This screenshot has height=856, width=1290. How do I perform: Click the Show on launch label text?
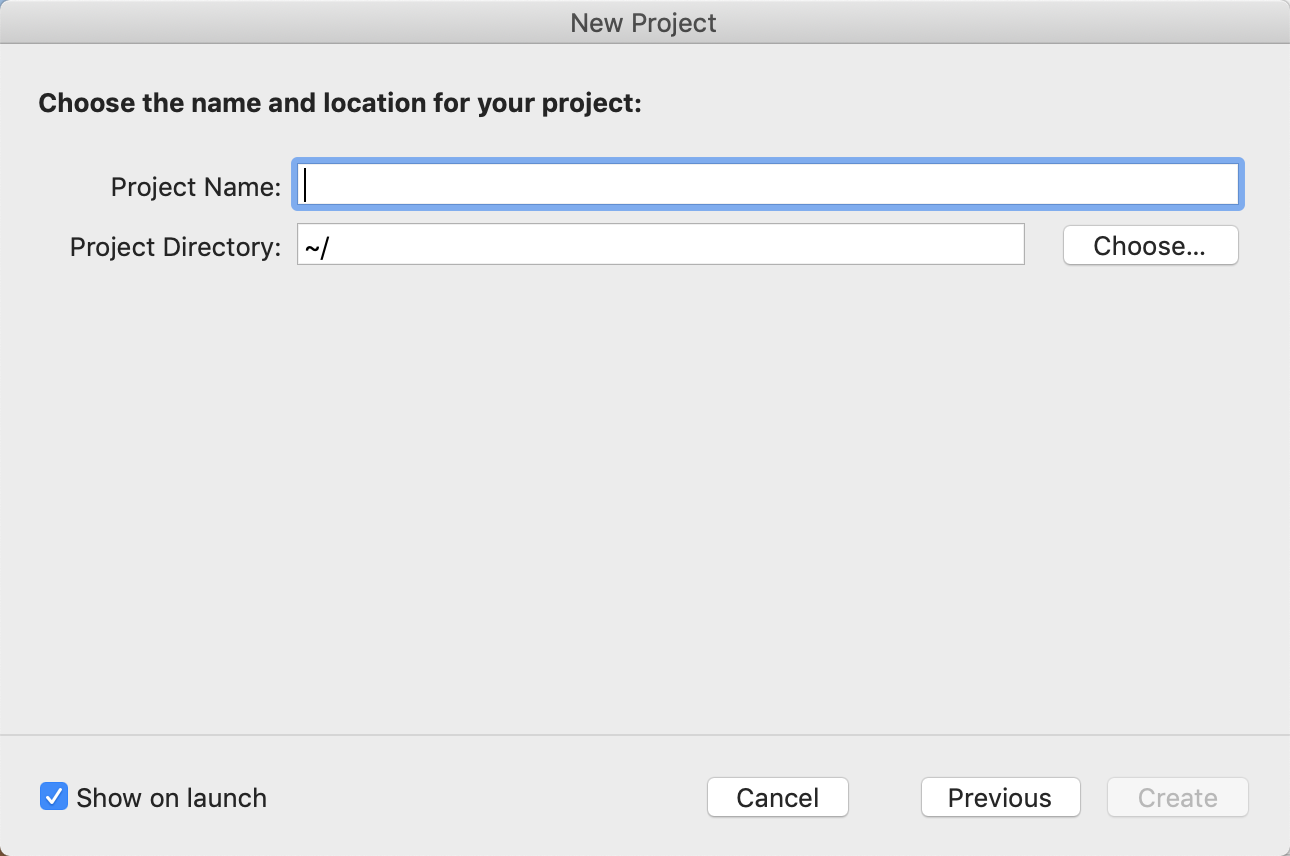[172, 798]
